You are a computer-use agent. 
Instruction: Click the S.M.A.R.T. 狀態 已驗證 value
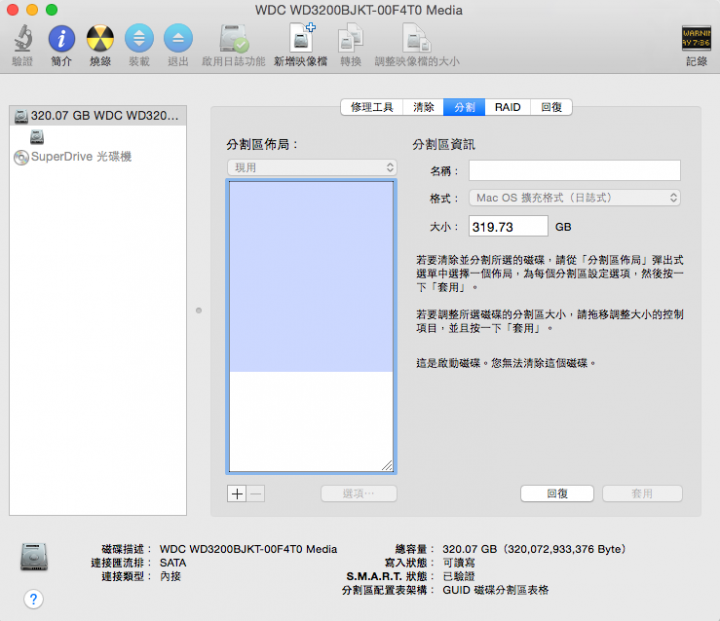459,576
